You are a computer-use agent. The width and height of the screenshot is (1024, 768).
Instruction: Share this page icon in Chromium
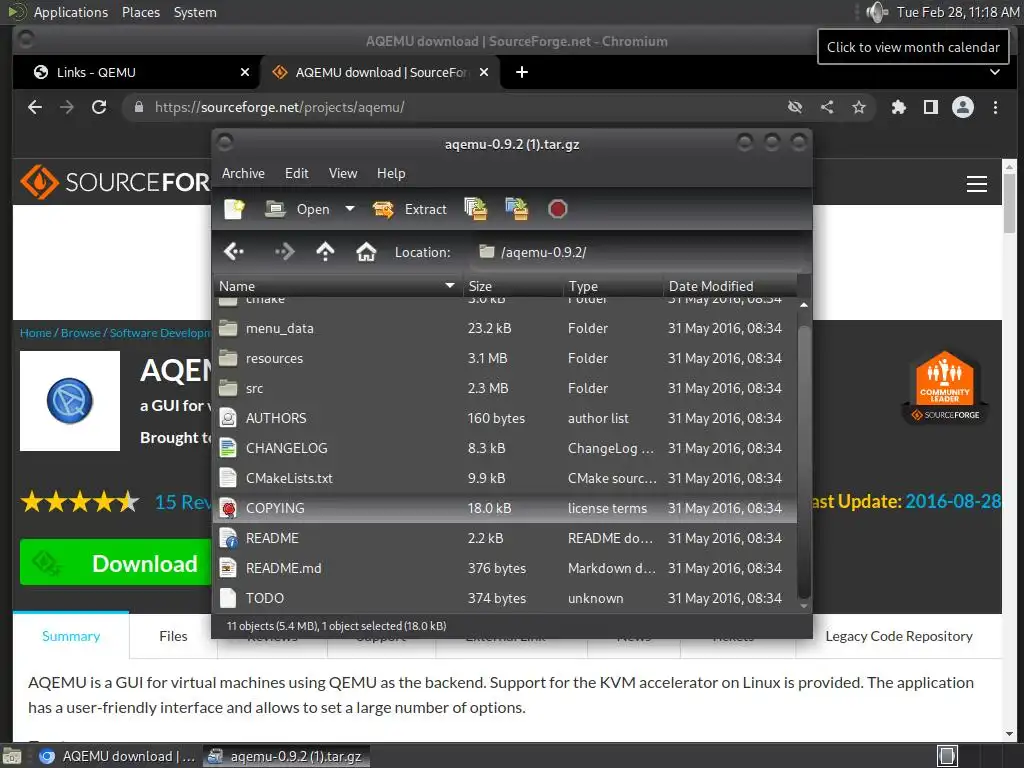coord(827,107)
